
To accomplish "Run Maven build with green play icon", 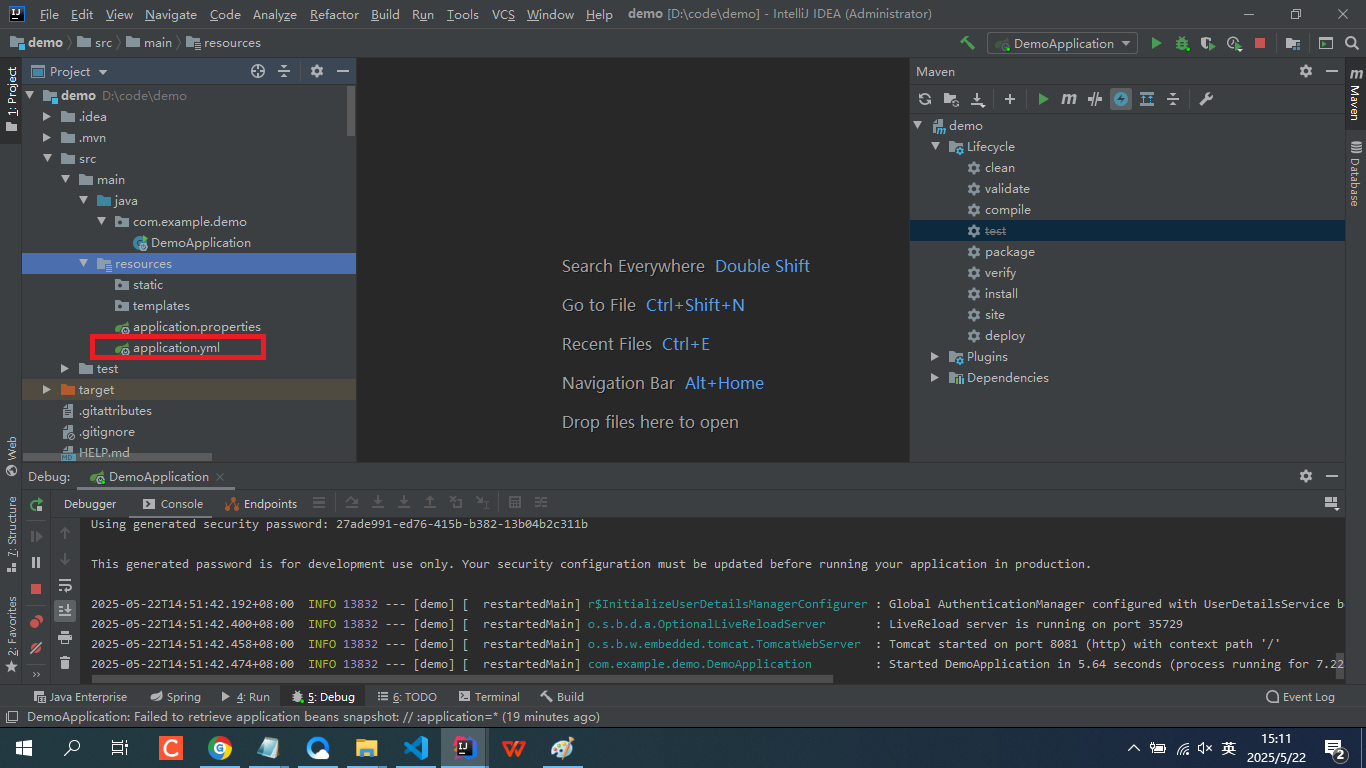I will (x=1043, y=99).
